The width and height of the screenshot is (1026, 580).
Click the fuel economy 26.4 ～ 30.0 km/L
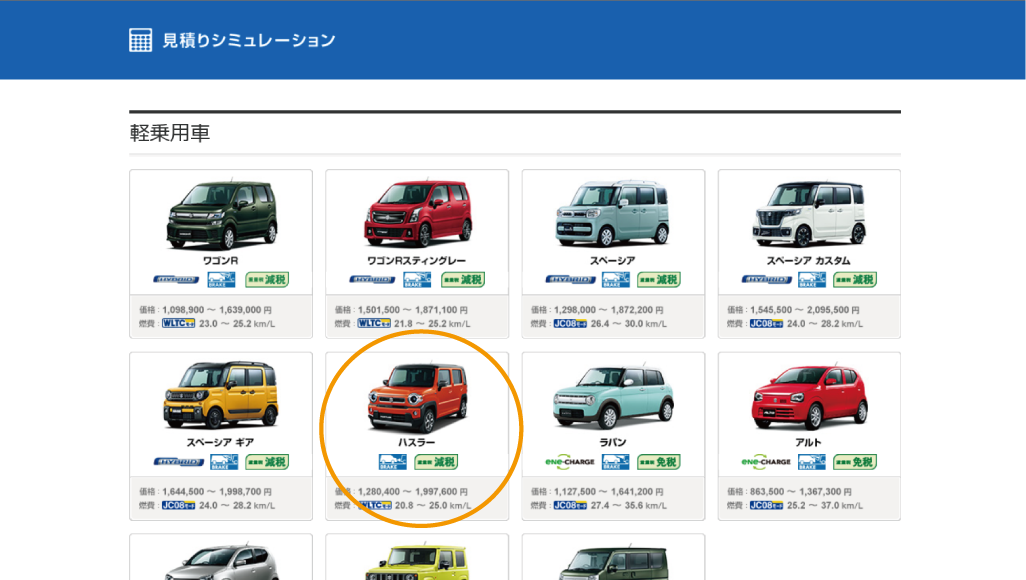[x=629, y=323]
